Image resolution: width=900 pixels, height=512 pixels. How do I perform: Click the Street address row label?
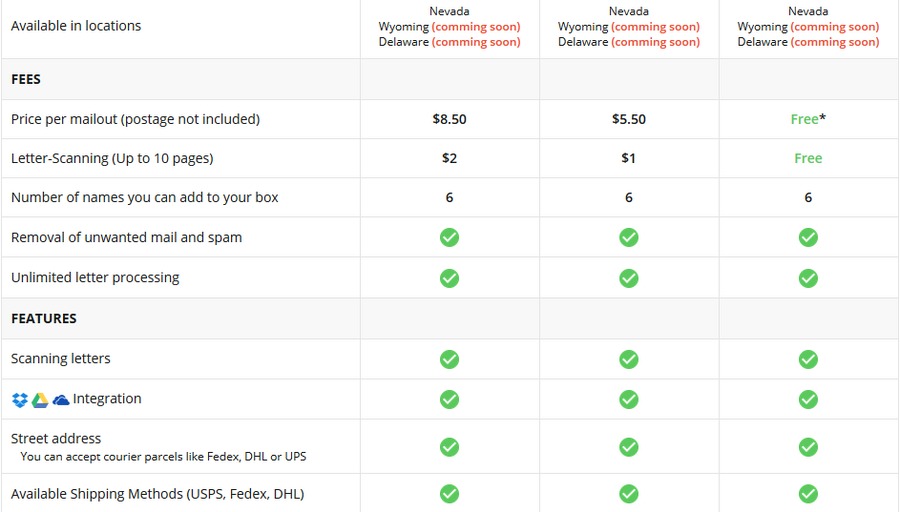pos(56,439)
